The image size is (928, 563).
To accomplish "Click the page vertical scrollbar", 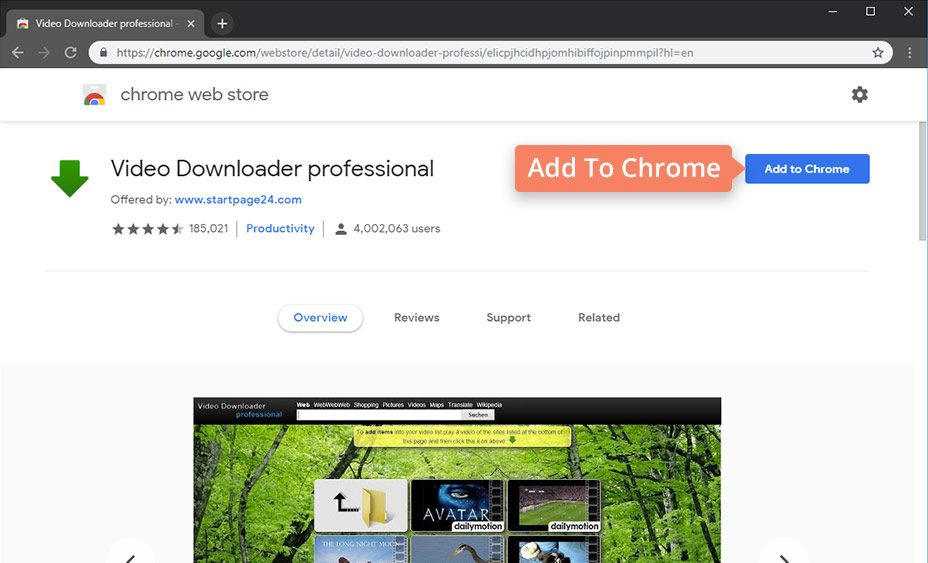I will (922, 181).
